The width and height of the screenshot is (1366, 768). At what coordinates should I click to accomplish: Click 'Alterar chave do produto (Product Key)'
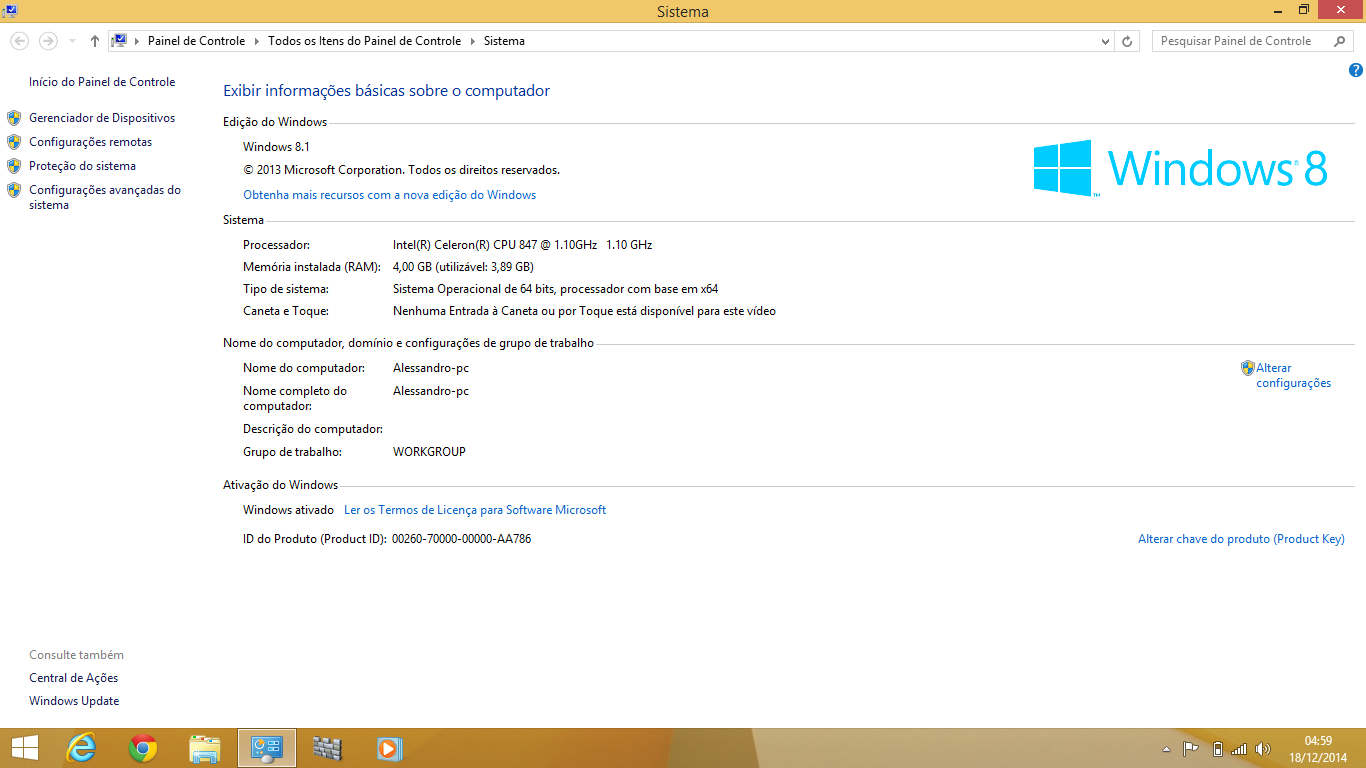click(1241, 539)
